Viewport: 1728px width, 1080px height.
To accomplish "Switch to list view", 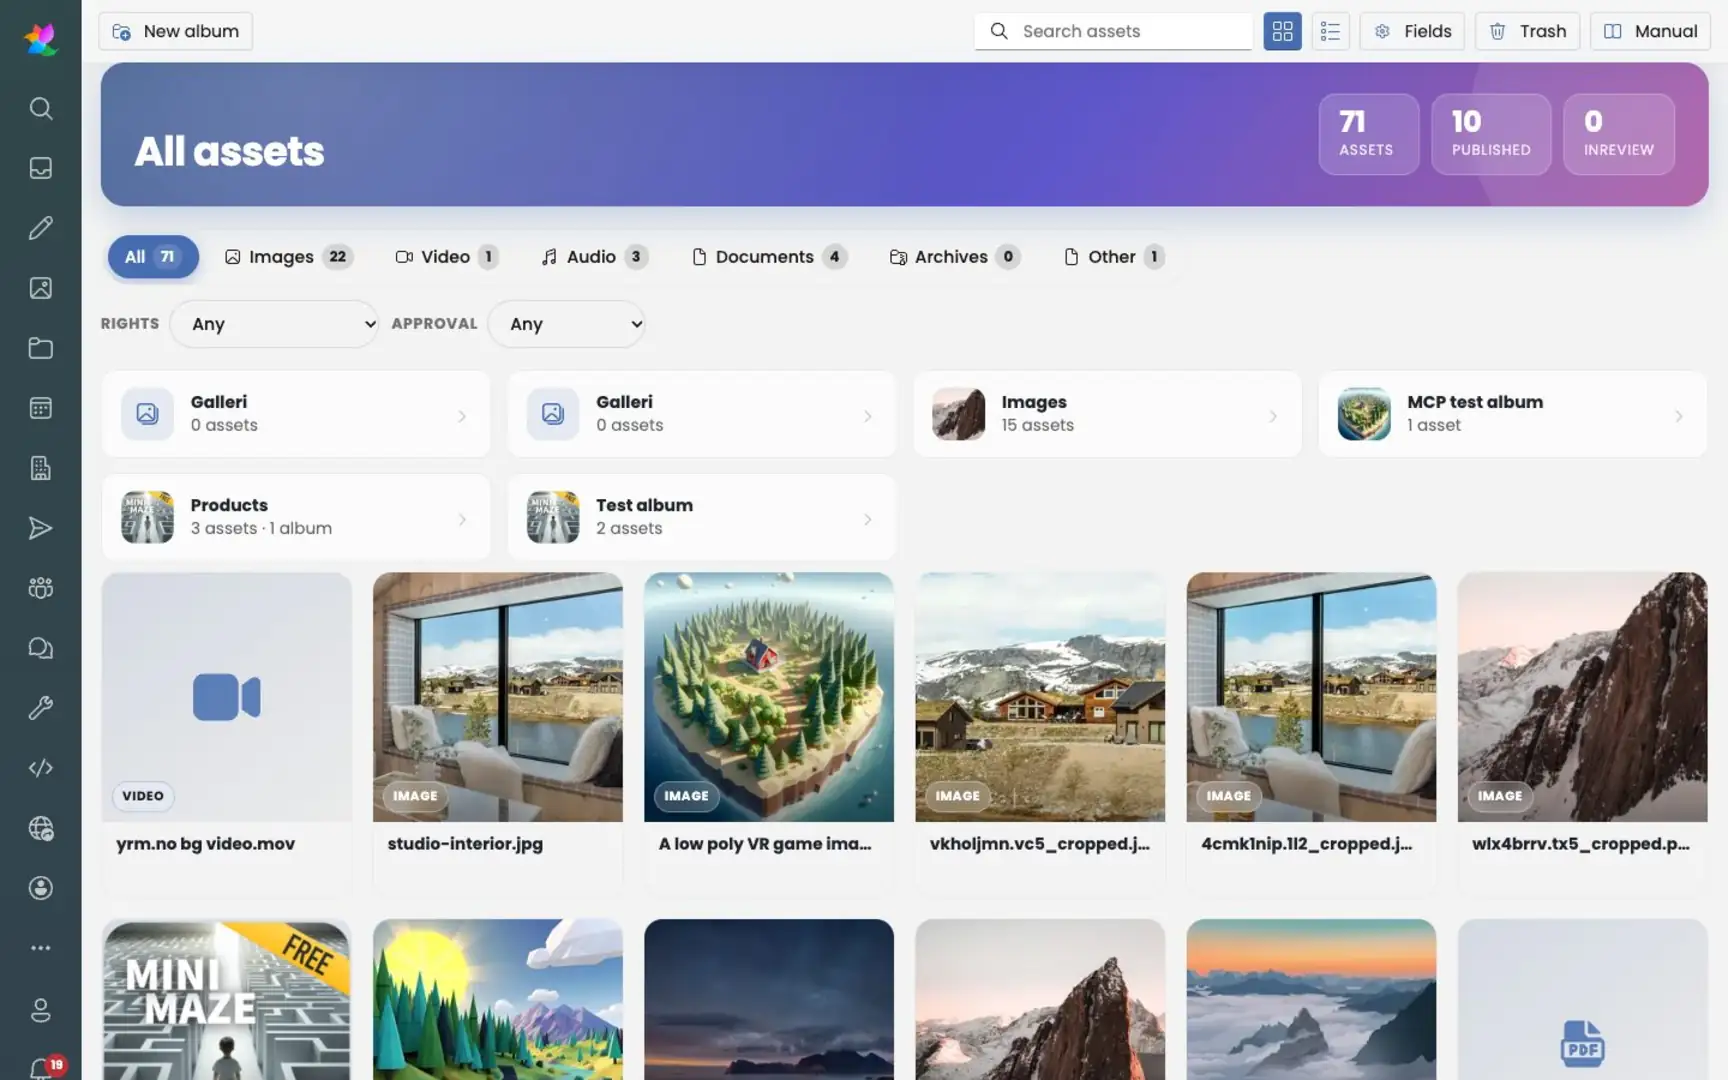I will (x=1330, y=31).
